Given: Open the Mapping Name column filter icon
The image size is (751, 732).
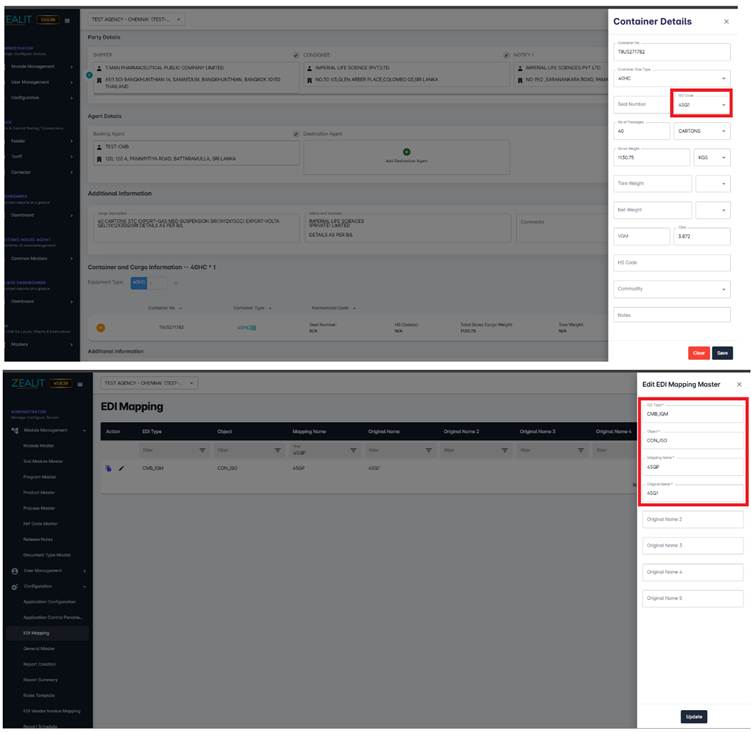Looking at the screenshot, I should click(353, 451).
